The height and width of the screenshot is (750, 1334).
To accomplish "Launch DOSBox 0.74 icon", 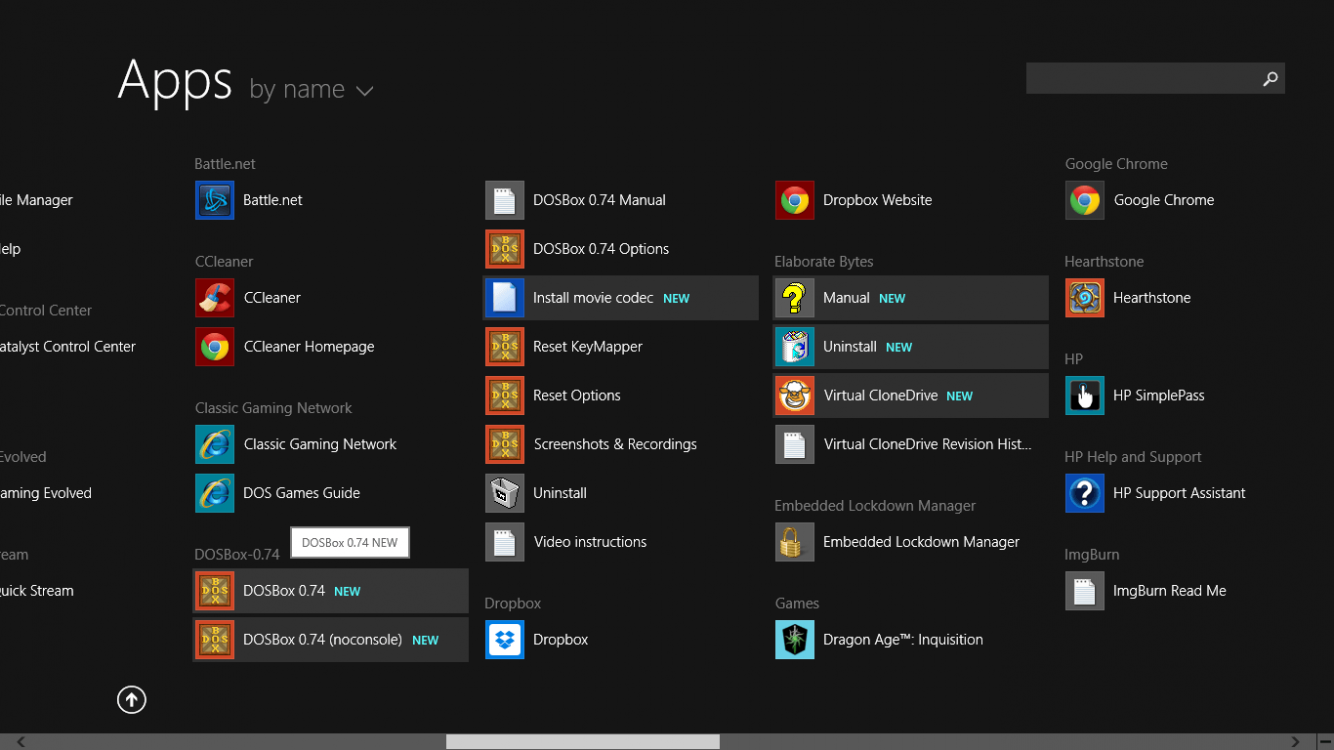I will pyautogui.click(x=214, y=591).
